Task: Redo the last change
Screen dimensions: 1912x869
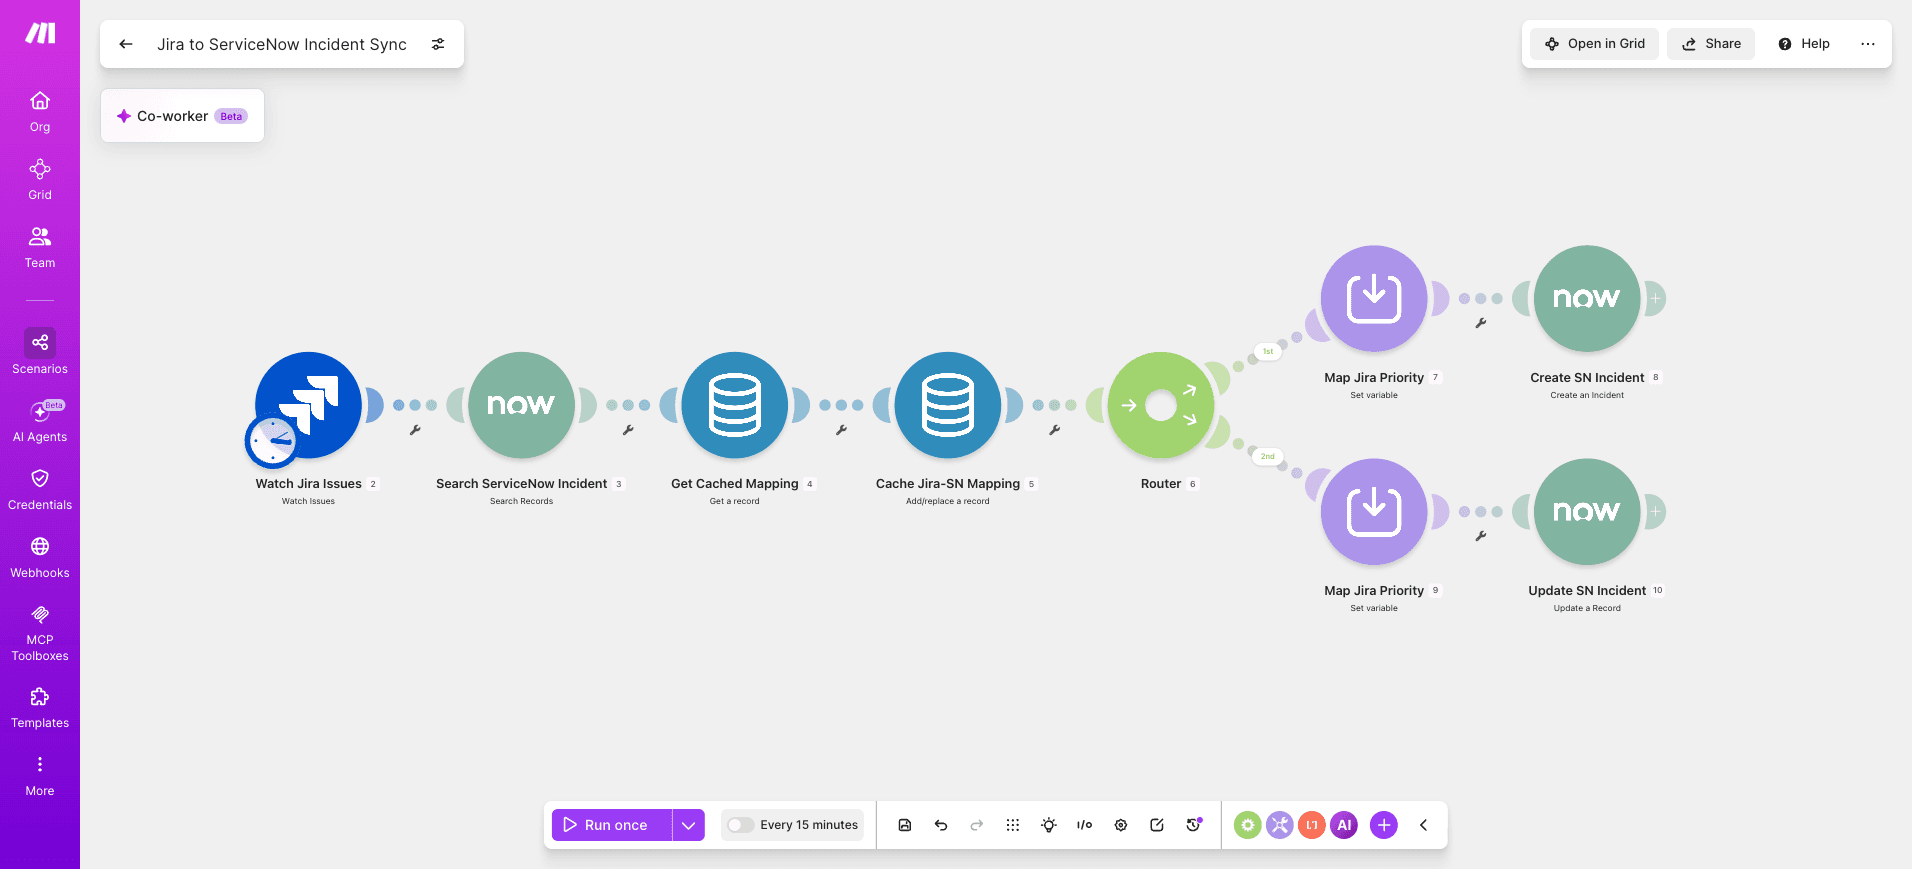Action: 977,825
